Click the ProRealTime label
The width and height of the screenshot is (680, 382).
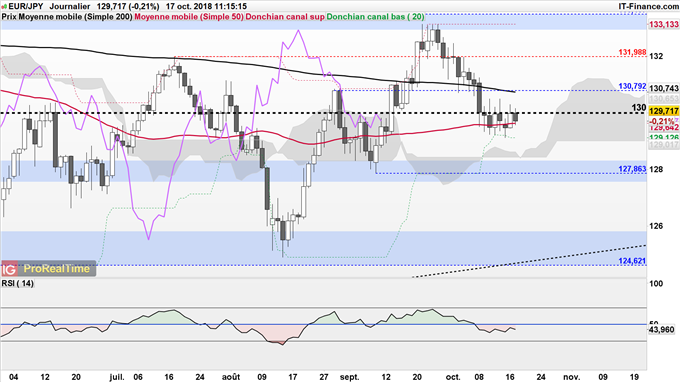57,269
